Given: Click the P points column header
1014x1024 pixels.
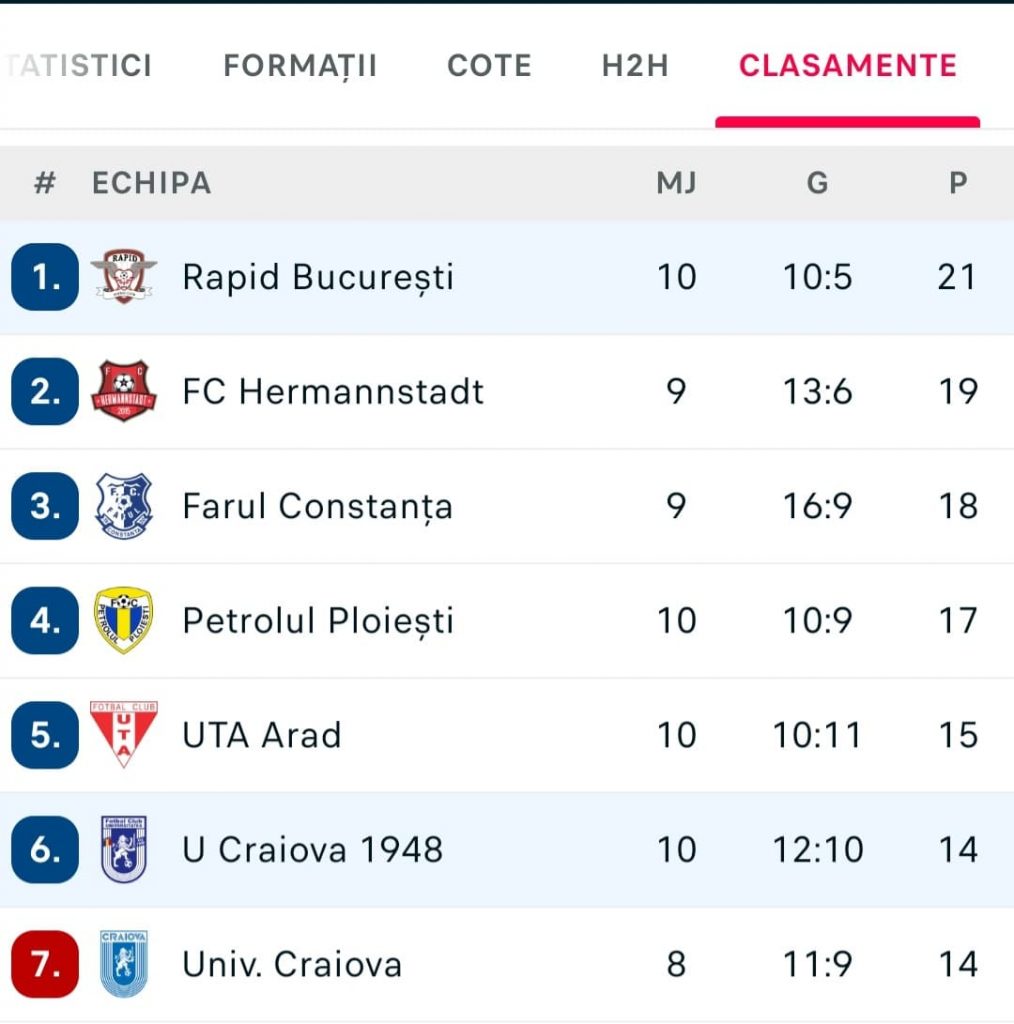Looking at the screenshot, I should (958, 183).
